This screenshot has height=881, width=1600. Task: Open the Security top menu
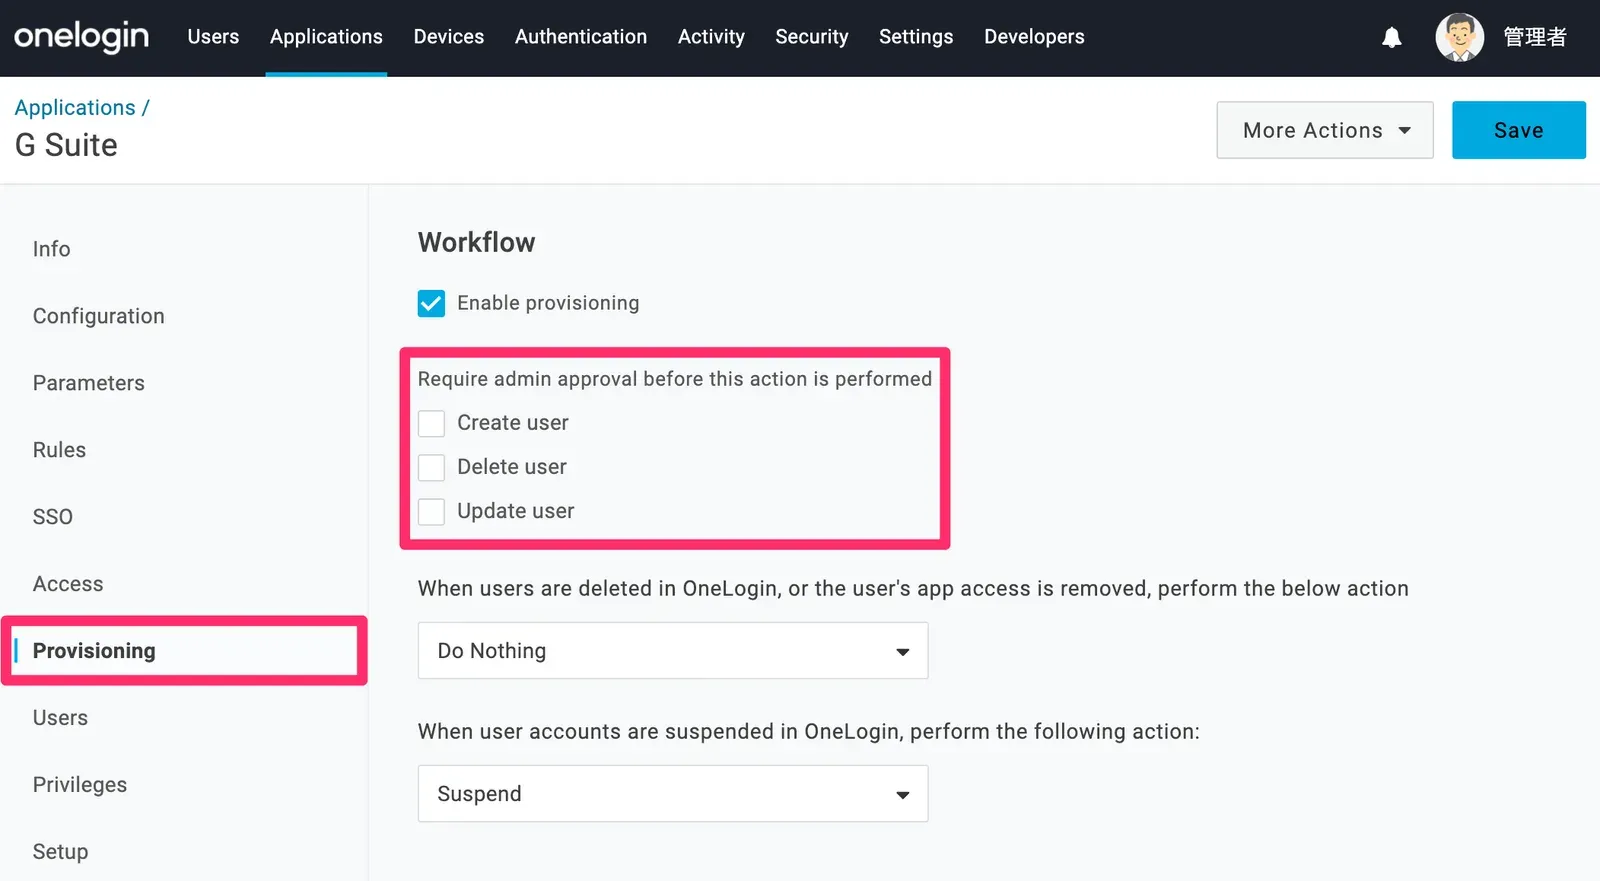[x=812, y=37]
